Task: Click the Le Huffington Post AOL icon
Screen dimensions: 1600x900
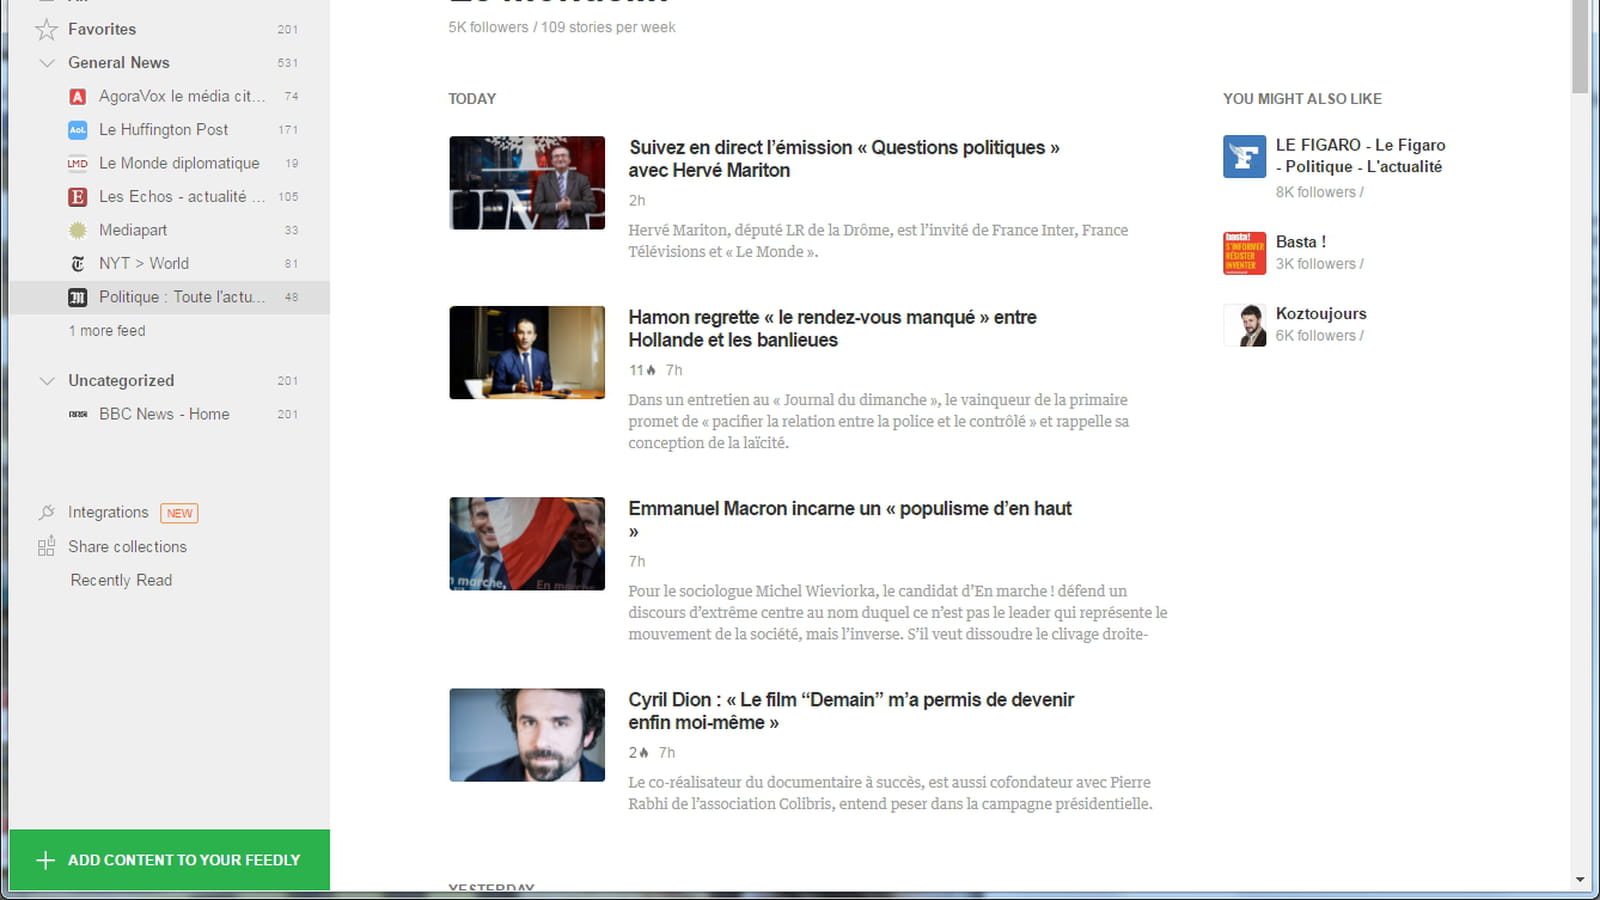Action: tap(77, 130)
